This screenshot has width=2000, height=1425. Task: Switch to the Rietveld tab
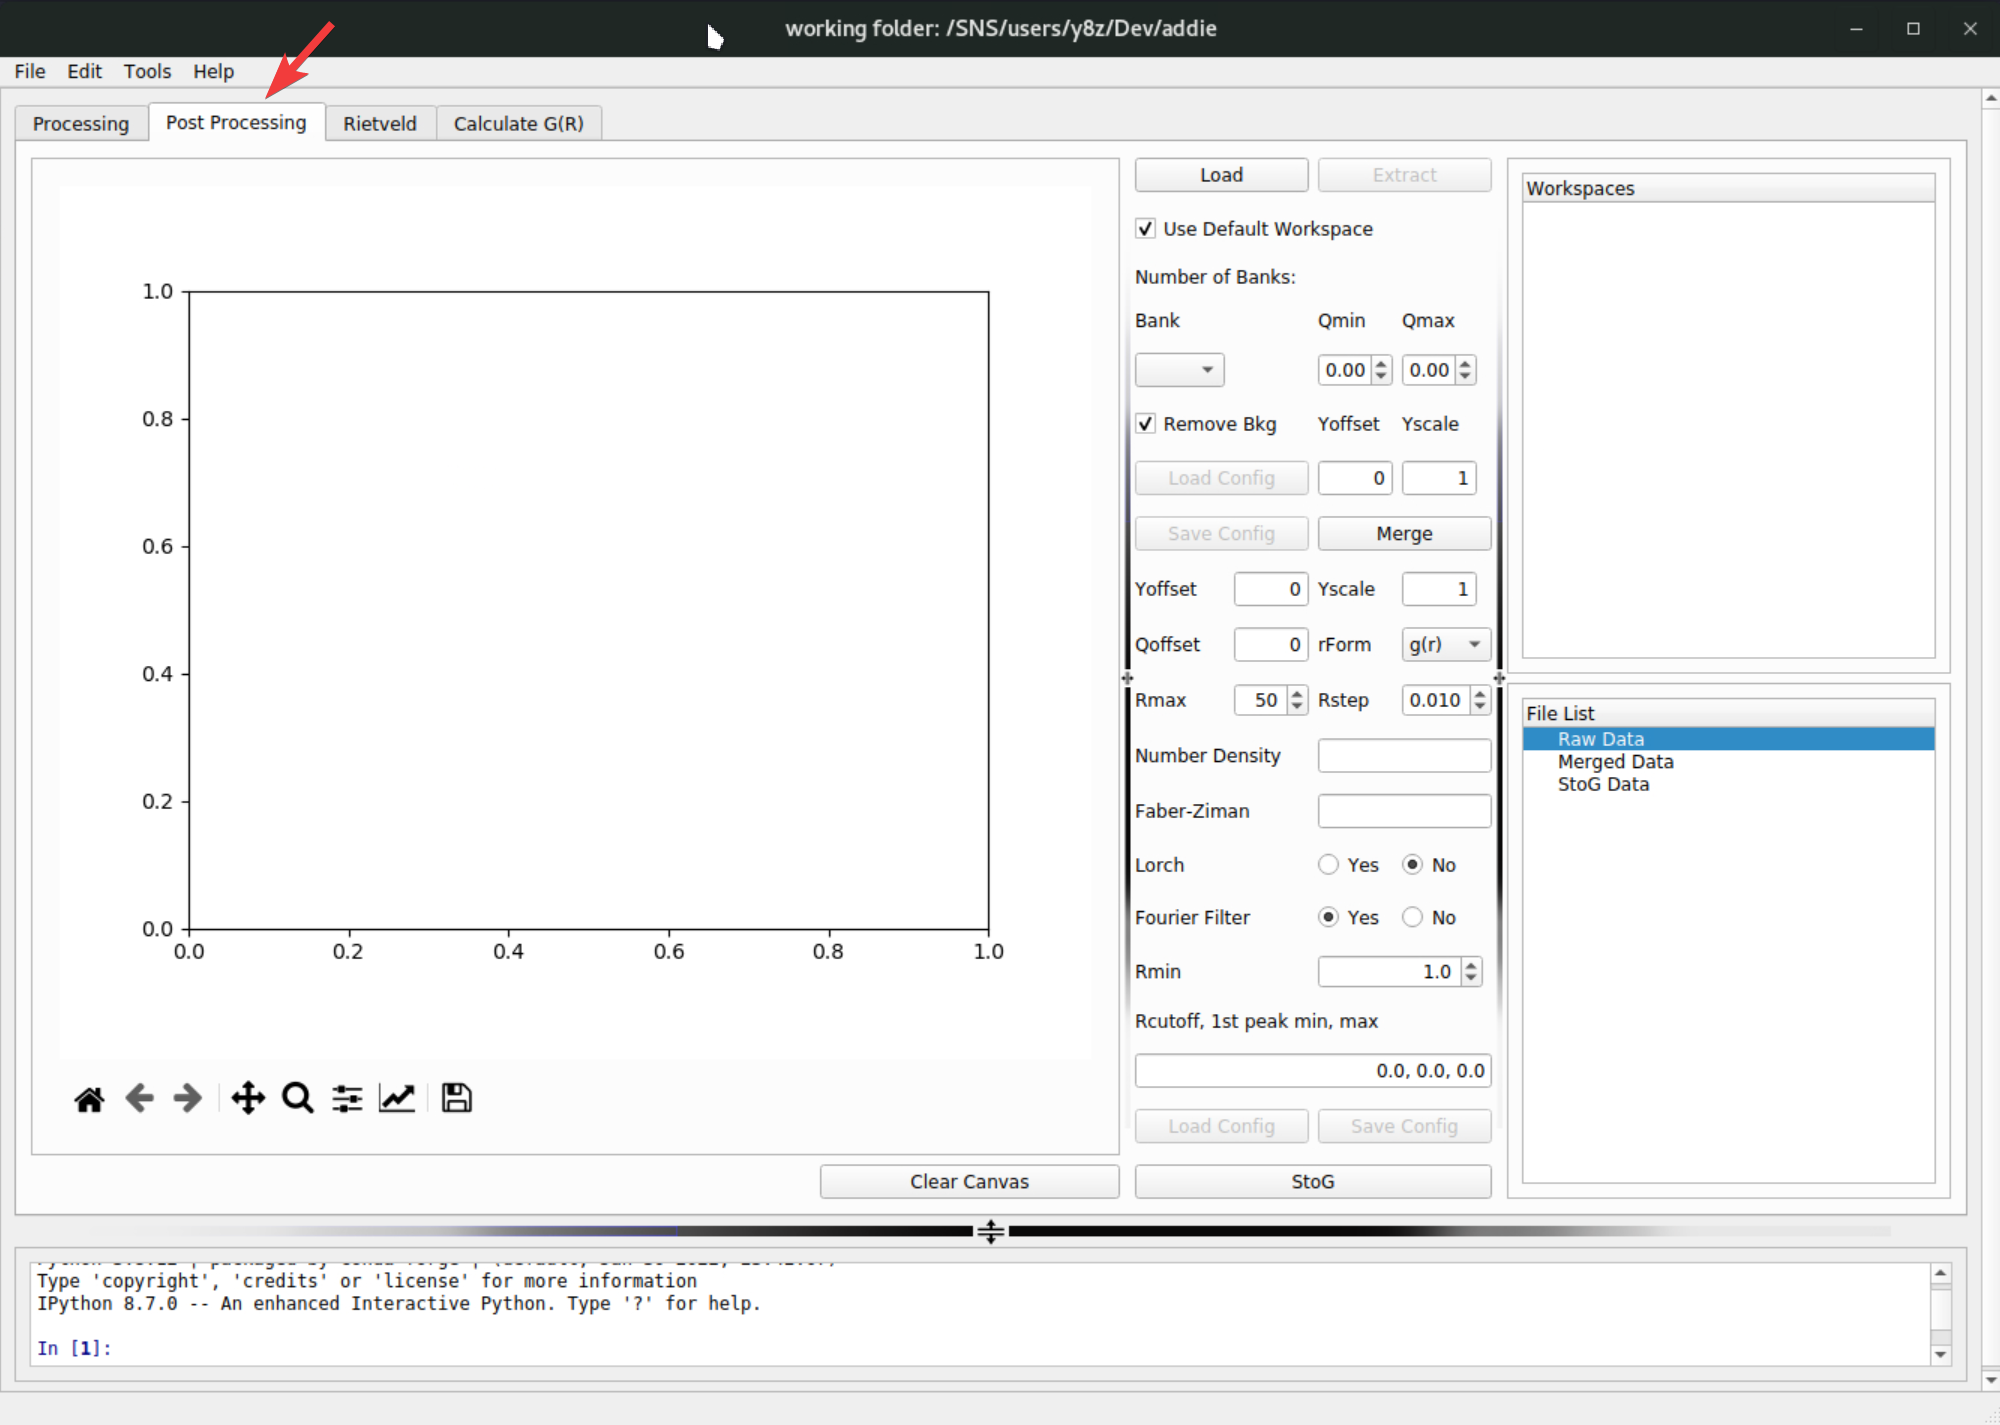point(379,124)
